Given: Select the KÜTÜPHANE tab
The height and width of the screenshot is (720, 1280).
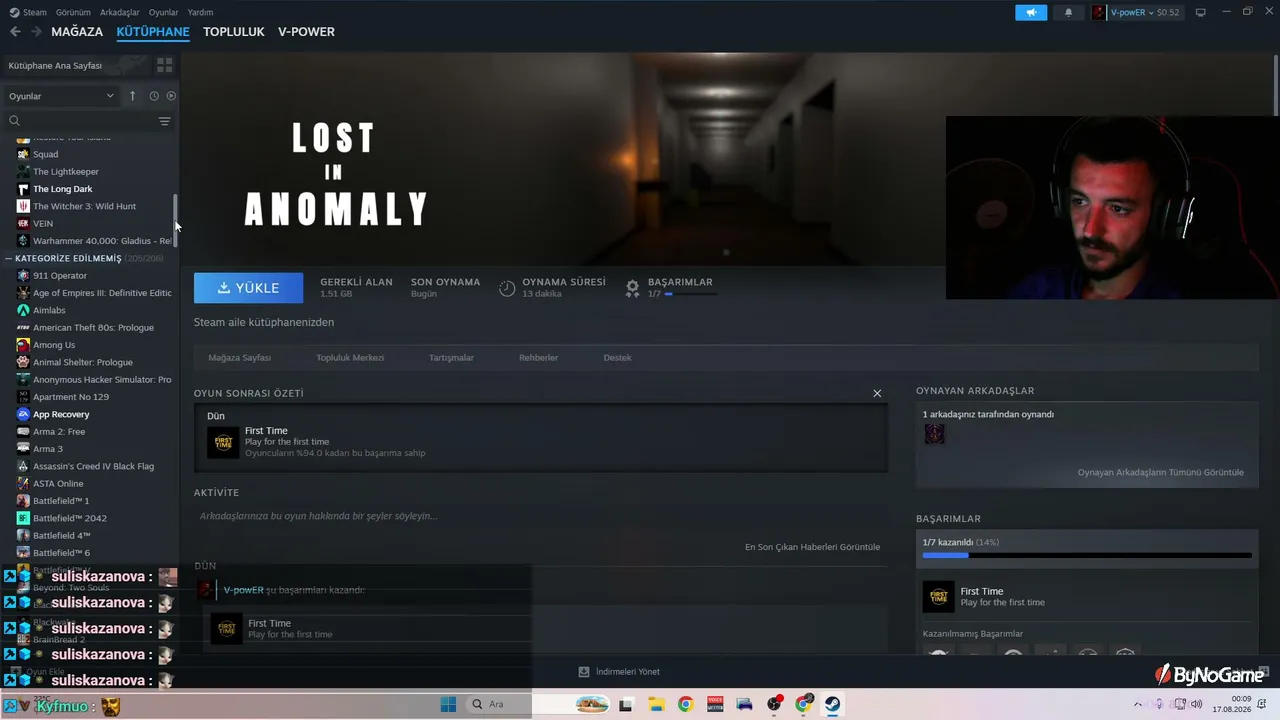Looking at the screenshot, I should pos(153,32).
